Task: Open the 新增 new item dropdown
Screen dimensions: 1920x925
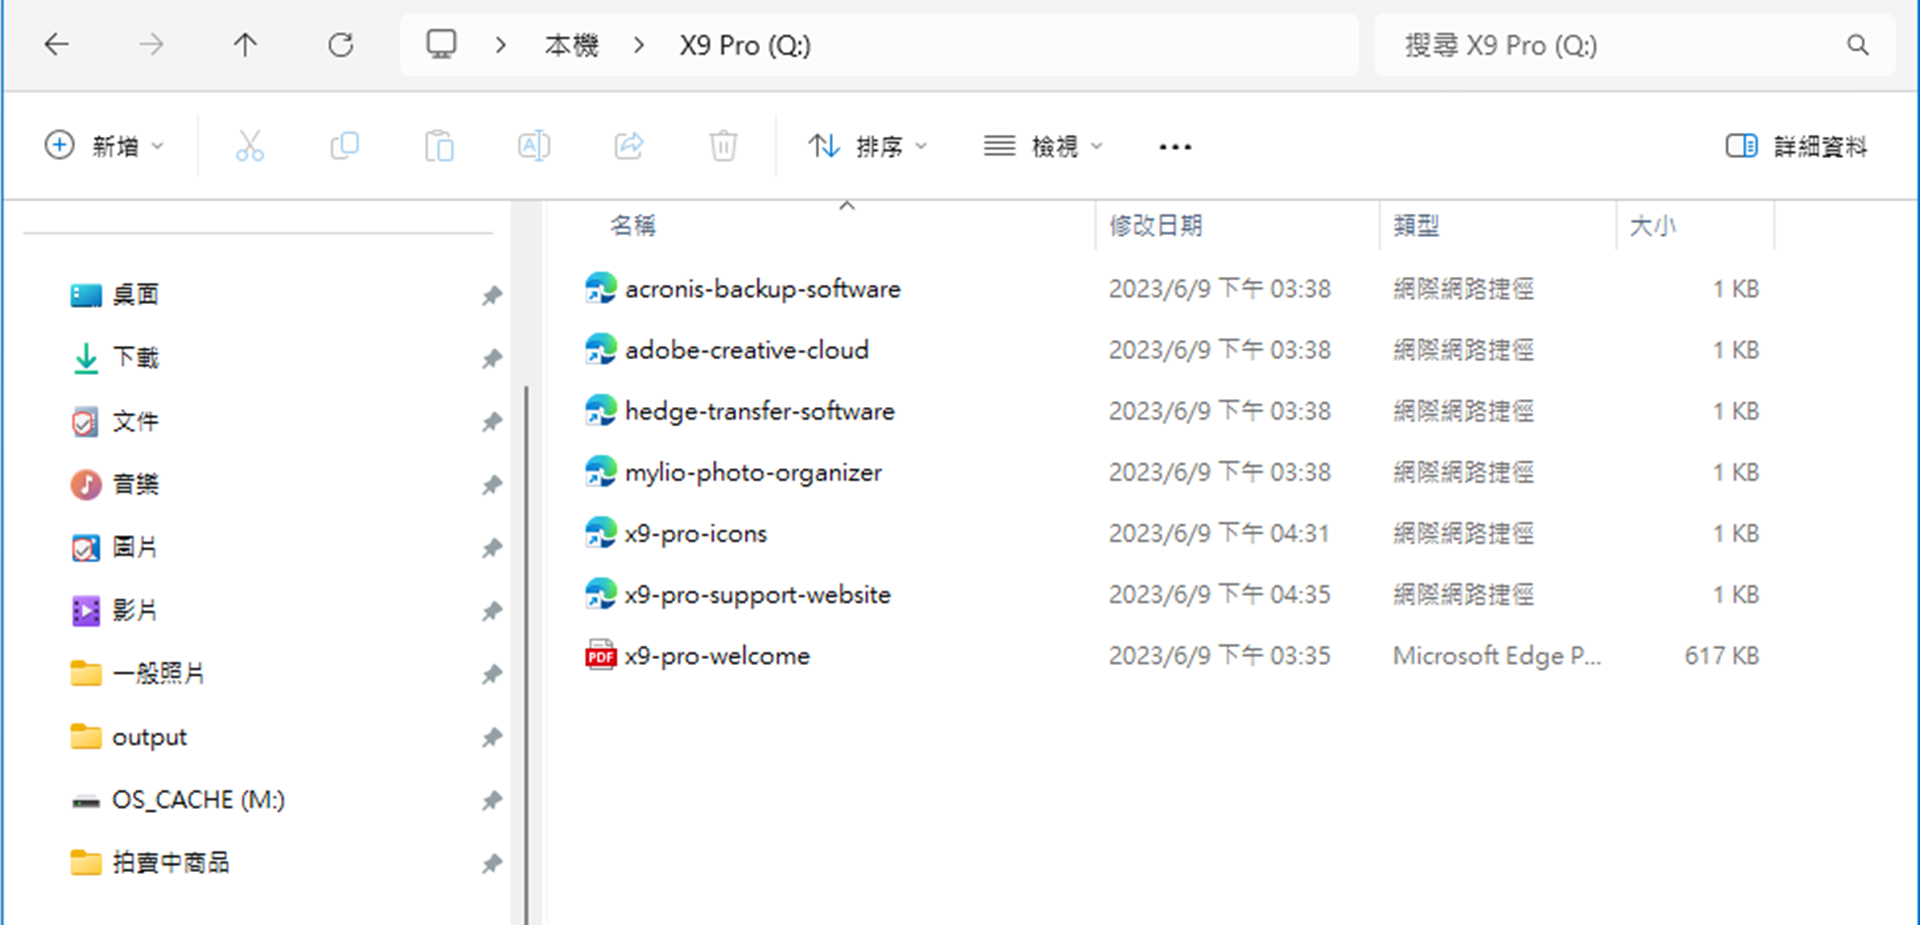Action: tap(104, 146)
